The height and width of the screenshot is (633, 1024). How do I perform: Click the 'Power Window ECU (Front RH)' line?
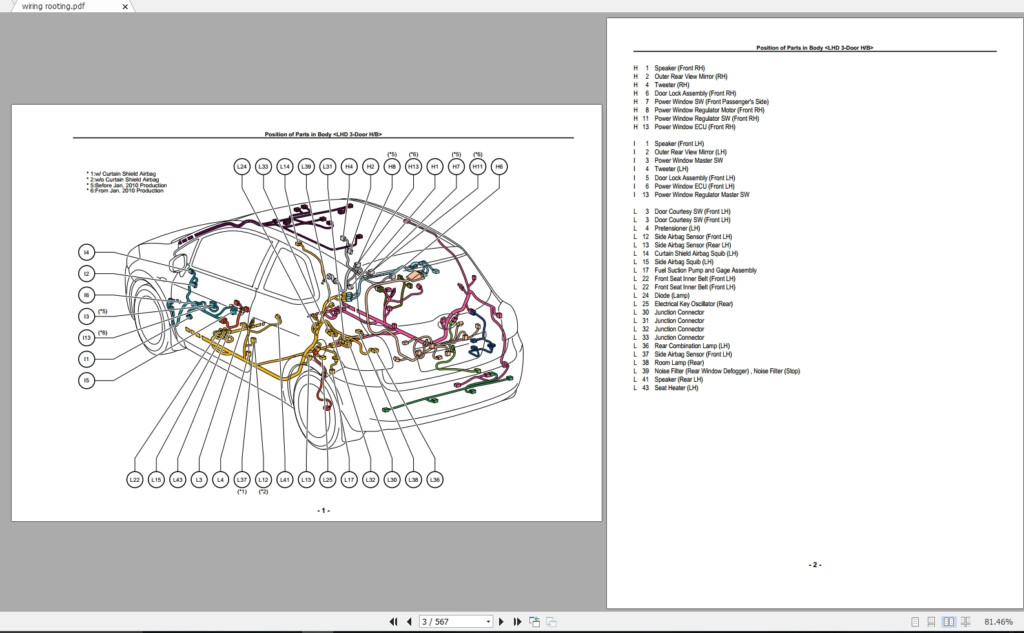pos(695,127)
